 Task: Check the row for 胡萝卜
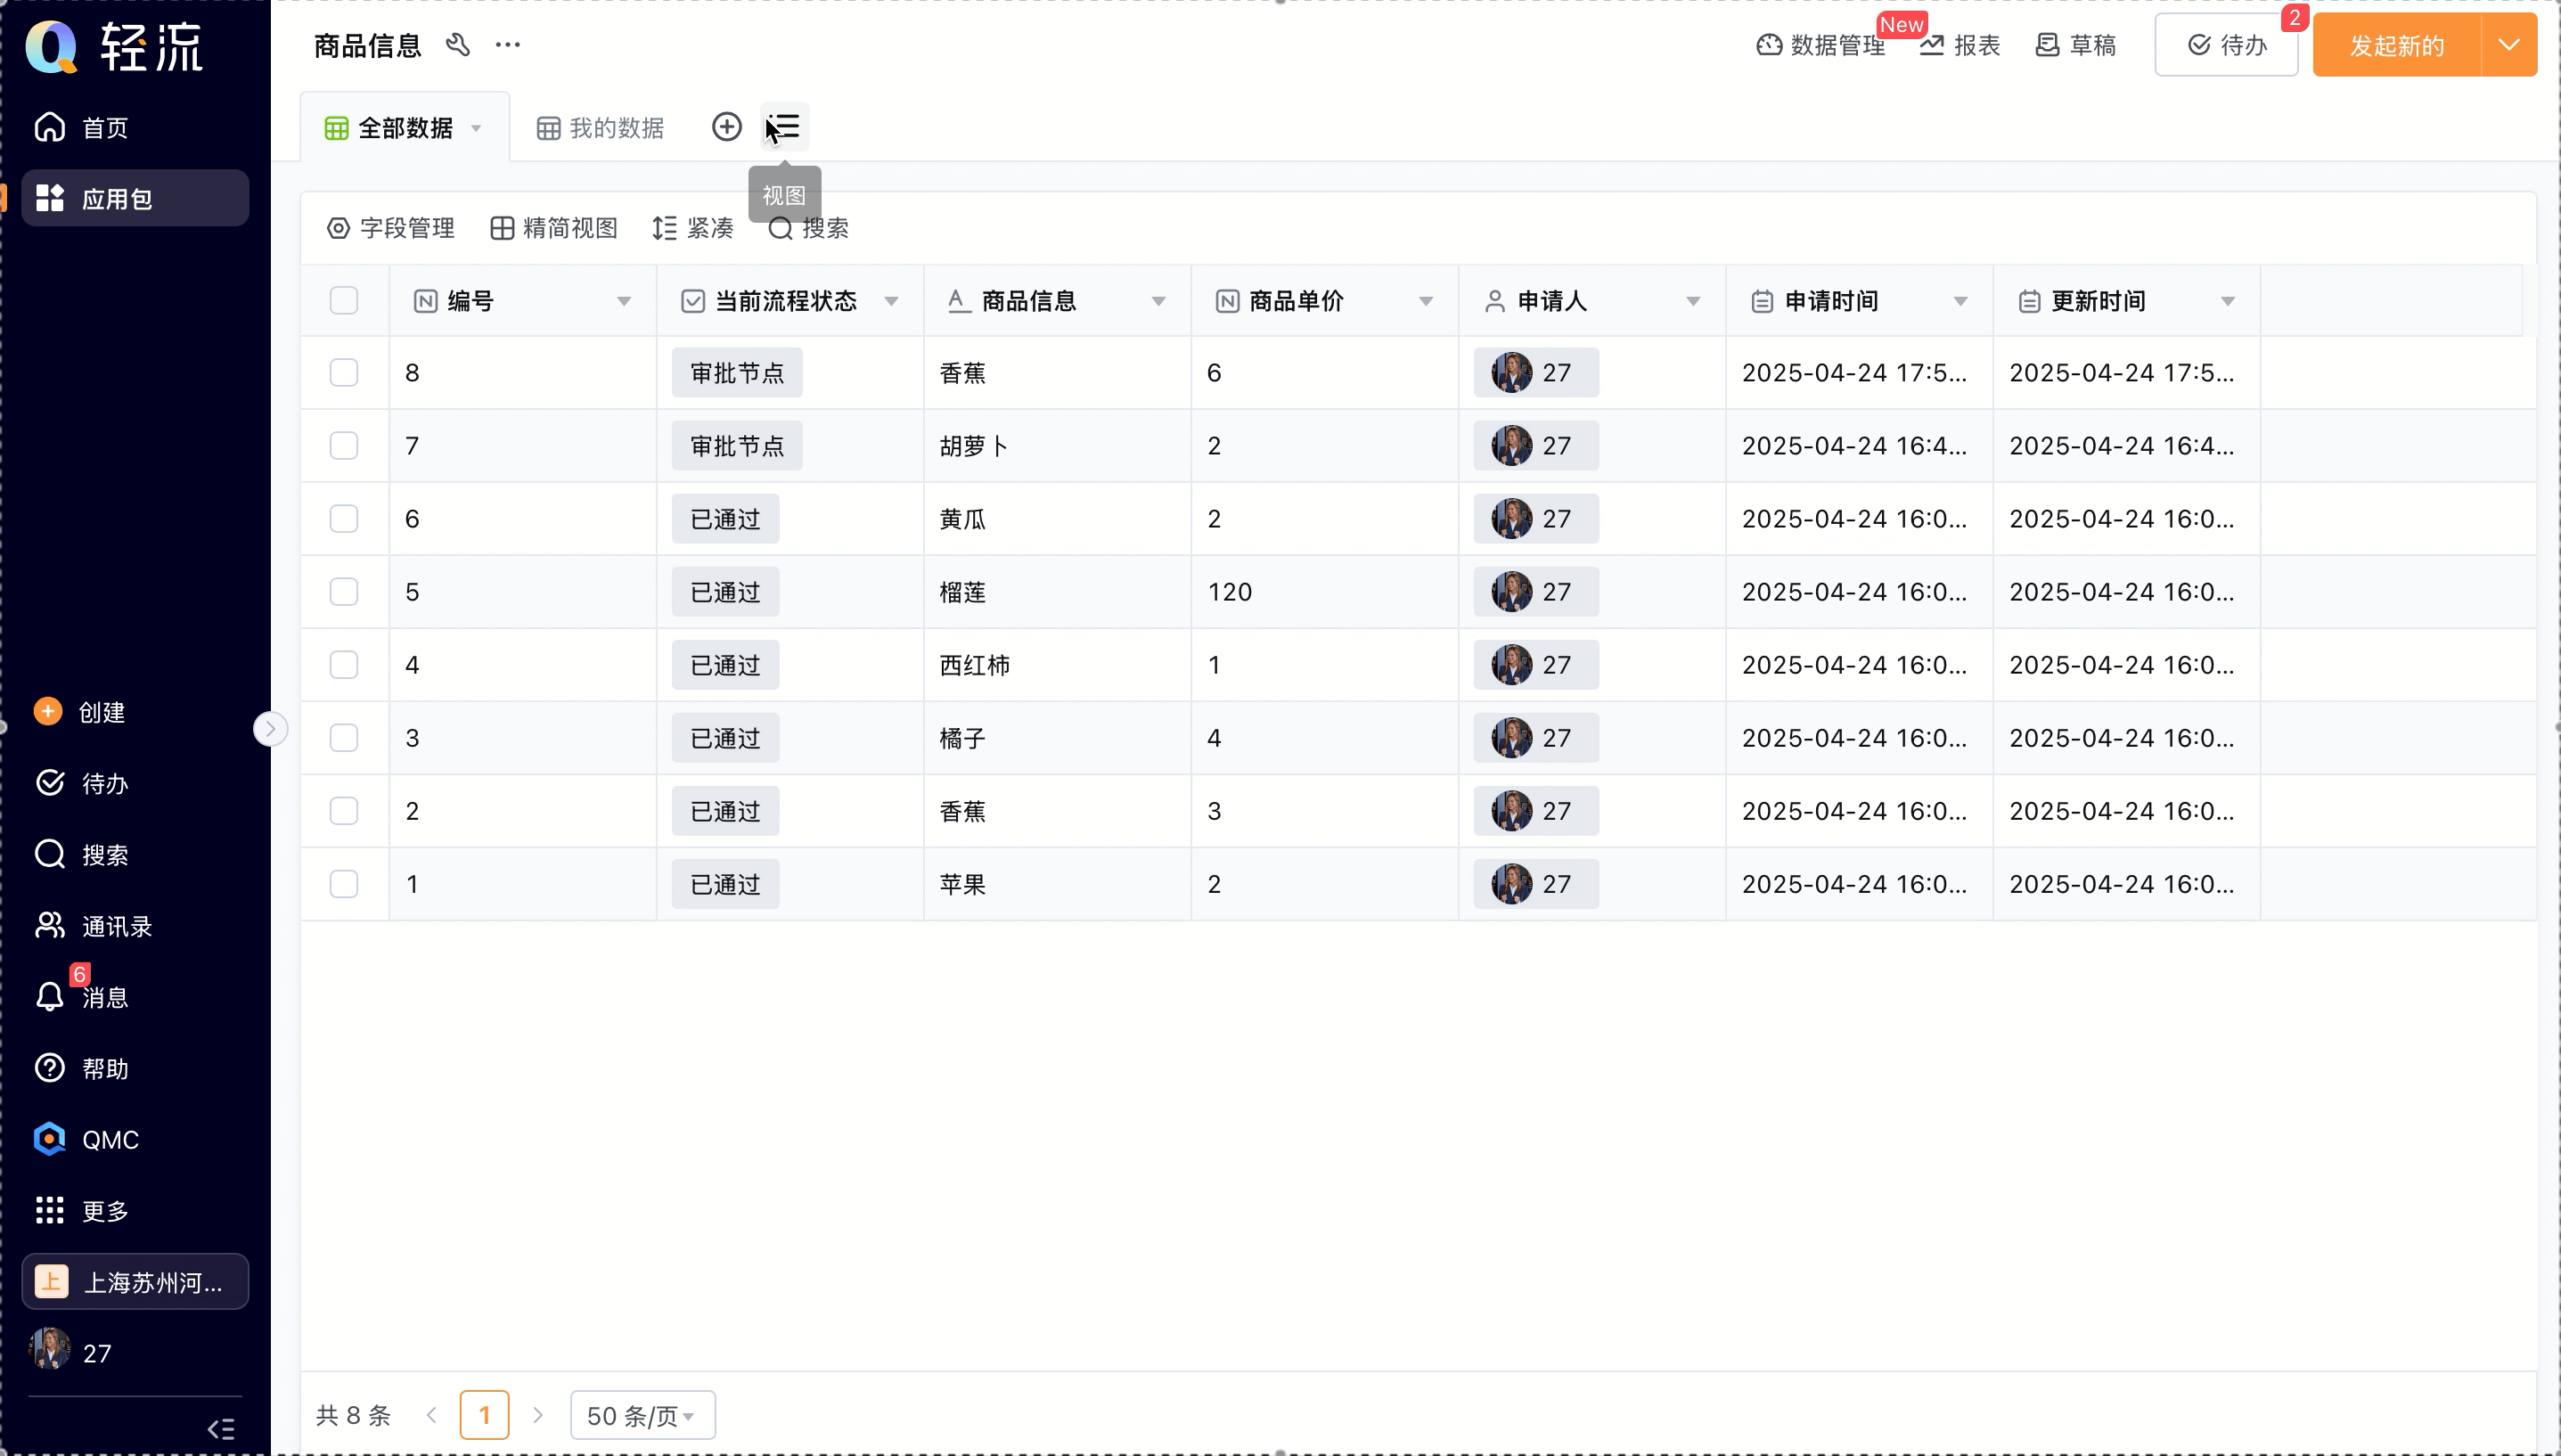[344, 445]
